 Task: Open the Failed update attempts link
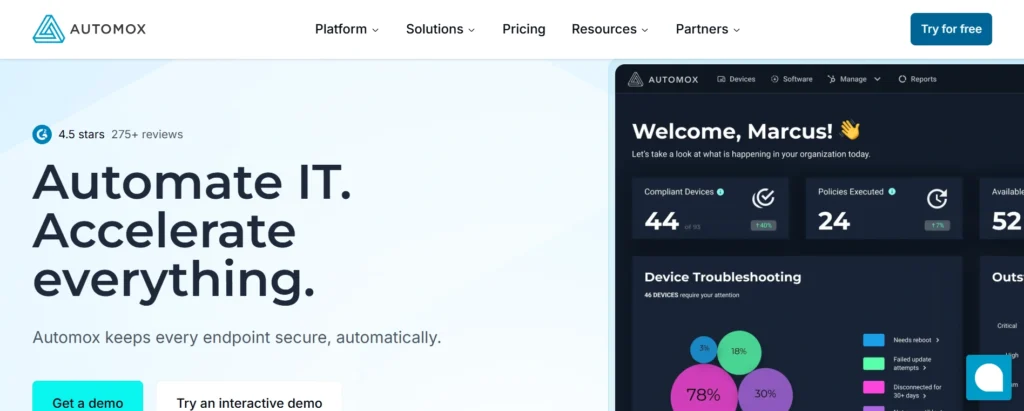point(912,364)
